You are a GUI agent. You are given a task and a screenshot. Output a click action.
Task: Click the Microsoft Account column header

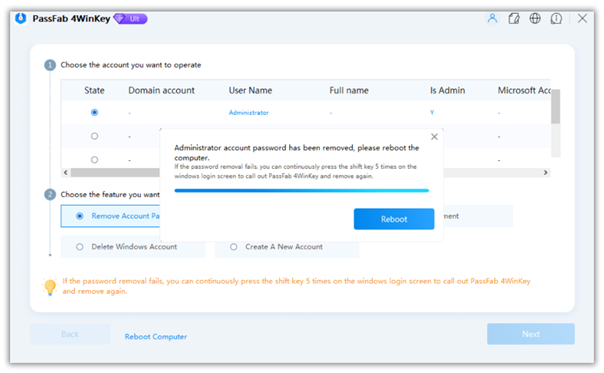pos(524,90)
